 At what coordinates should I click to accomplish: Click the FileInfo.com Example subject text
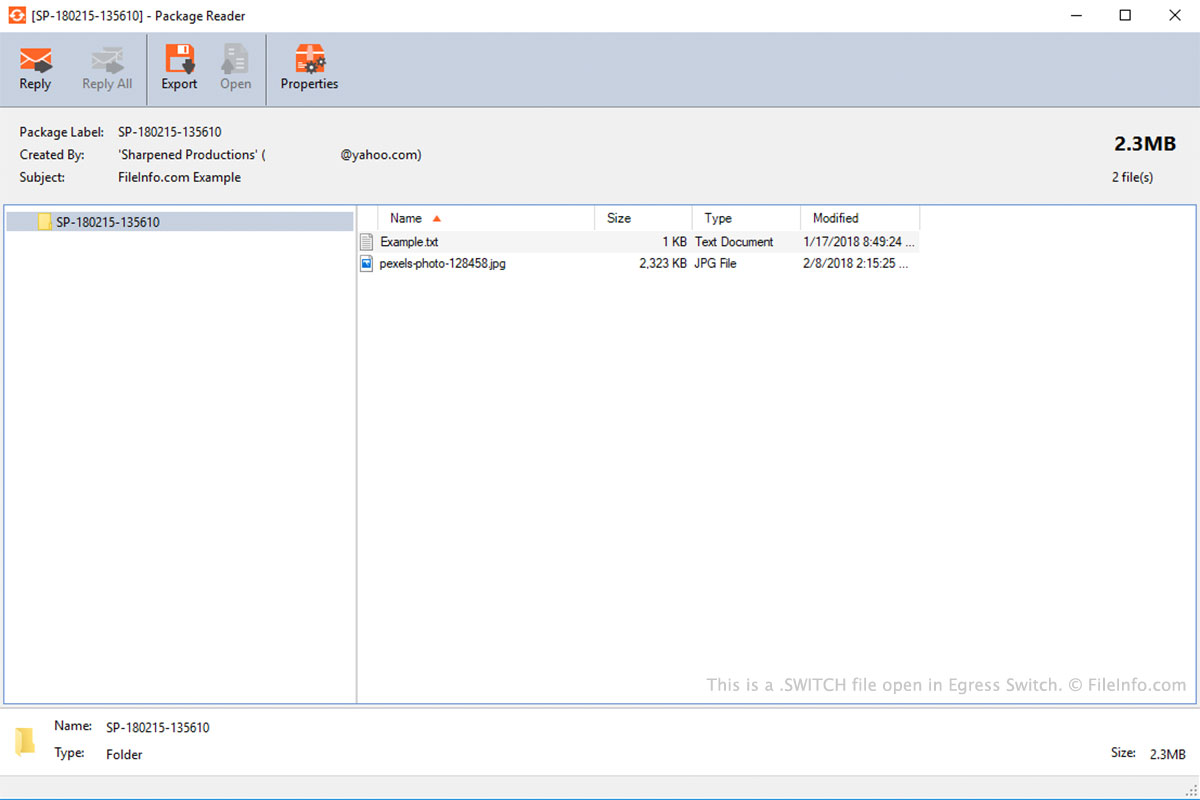click(x=179, y=177)
